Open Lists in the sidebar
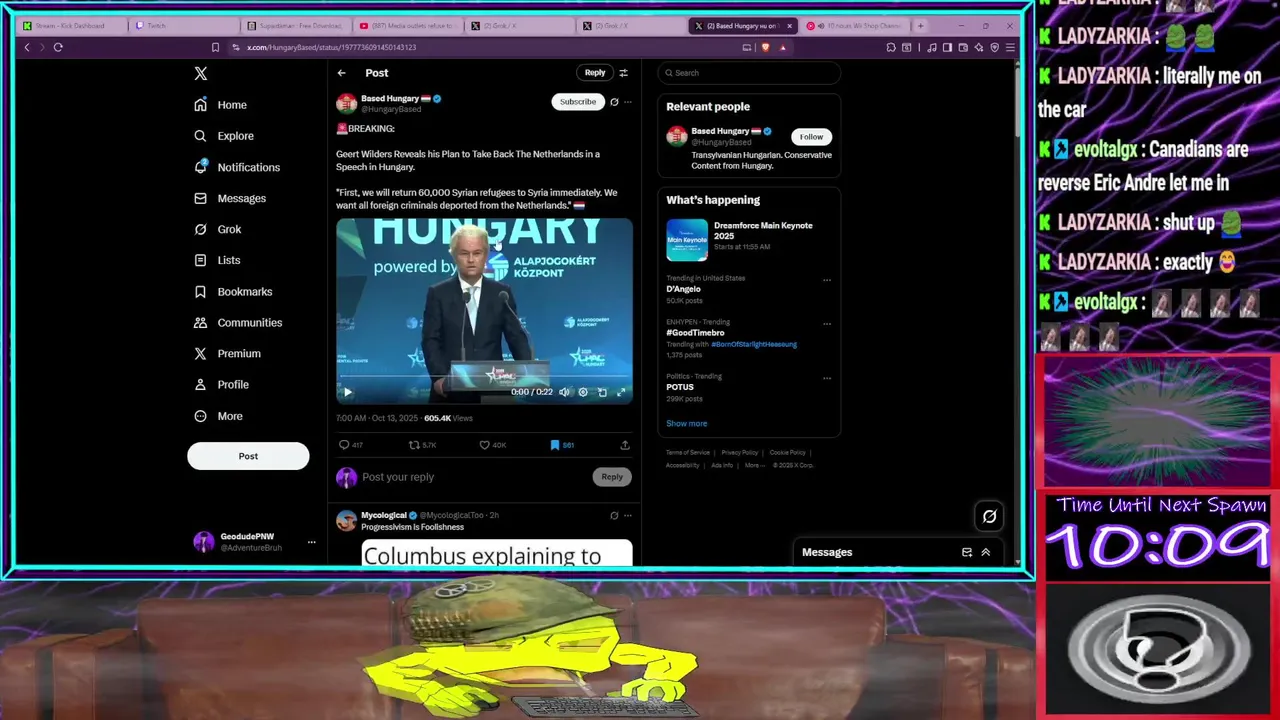The image size is (1280, 720). (217, 260)
